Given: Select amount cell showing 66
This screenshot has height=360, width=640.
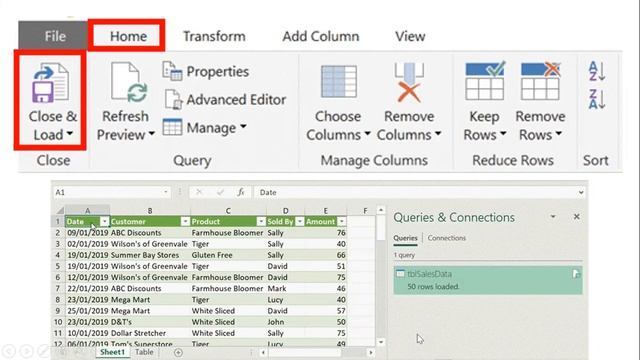Looking at the screenshot, I should click(326, 255).
